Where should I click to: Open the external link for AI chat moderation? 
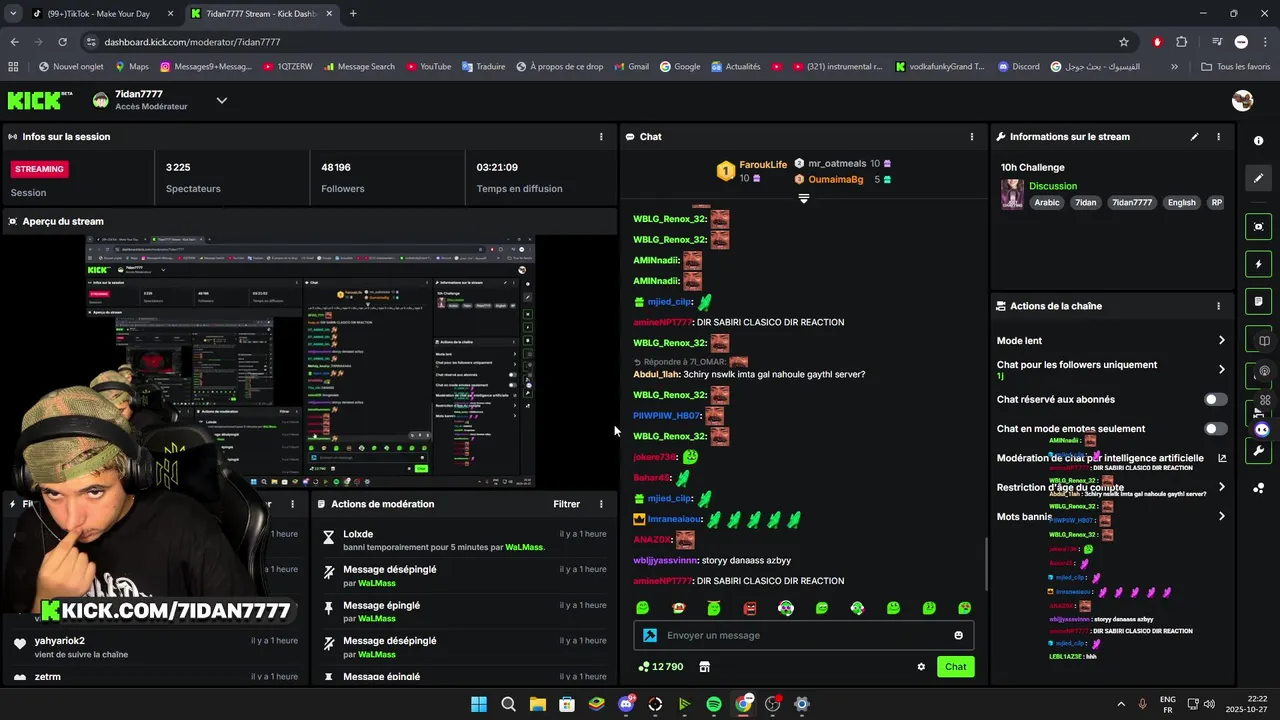tap(1222, 458)
